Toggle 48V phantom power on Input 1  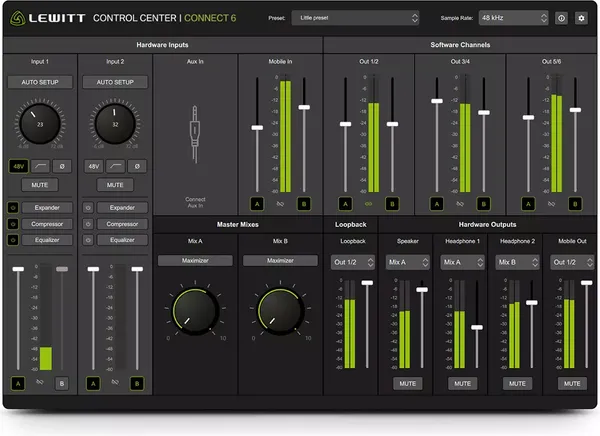(x=17, y=165)
